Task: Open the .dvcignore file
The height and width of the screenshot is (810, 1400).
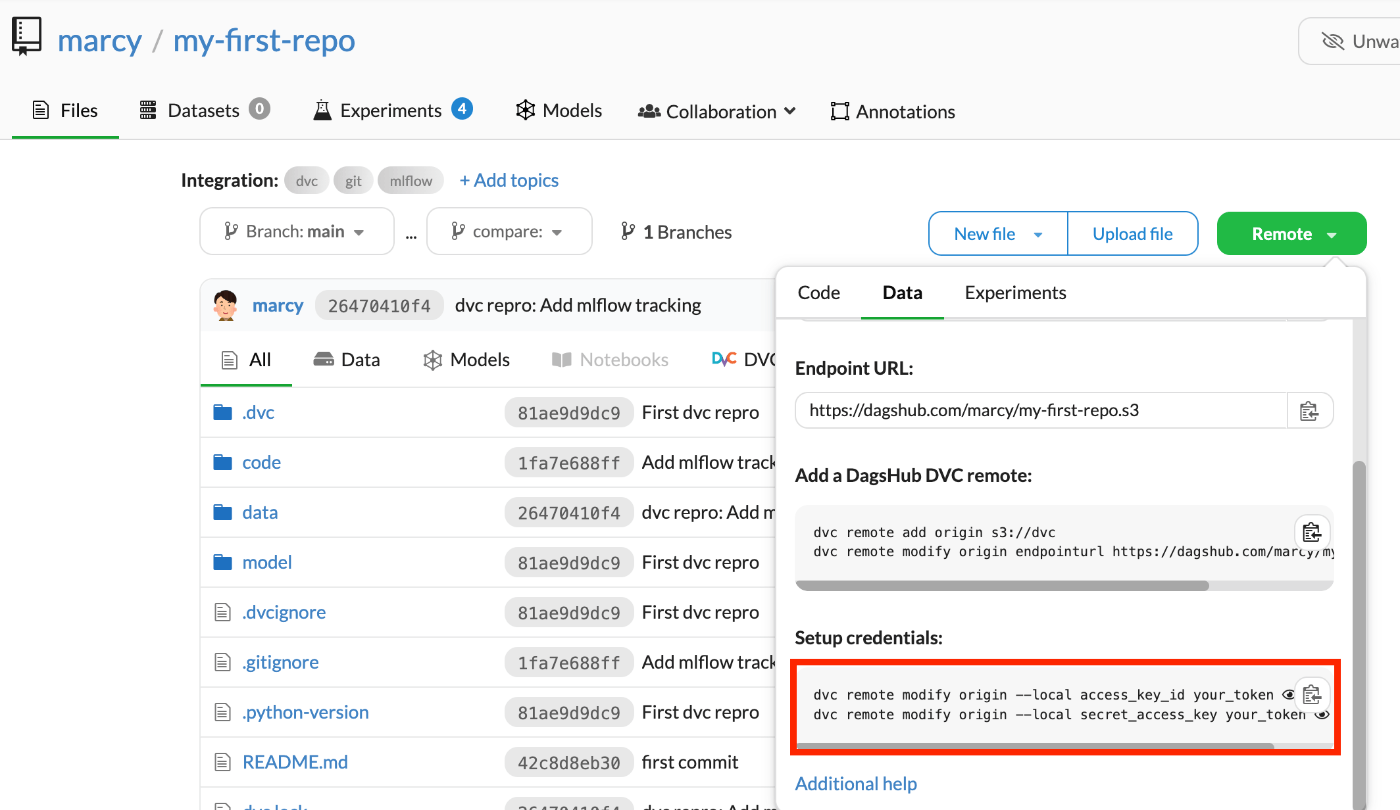Action: (x=284, y=612)
